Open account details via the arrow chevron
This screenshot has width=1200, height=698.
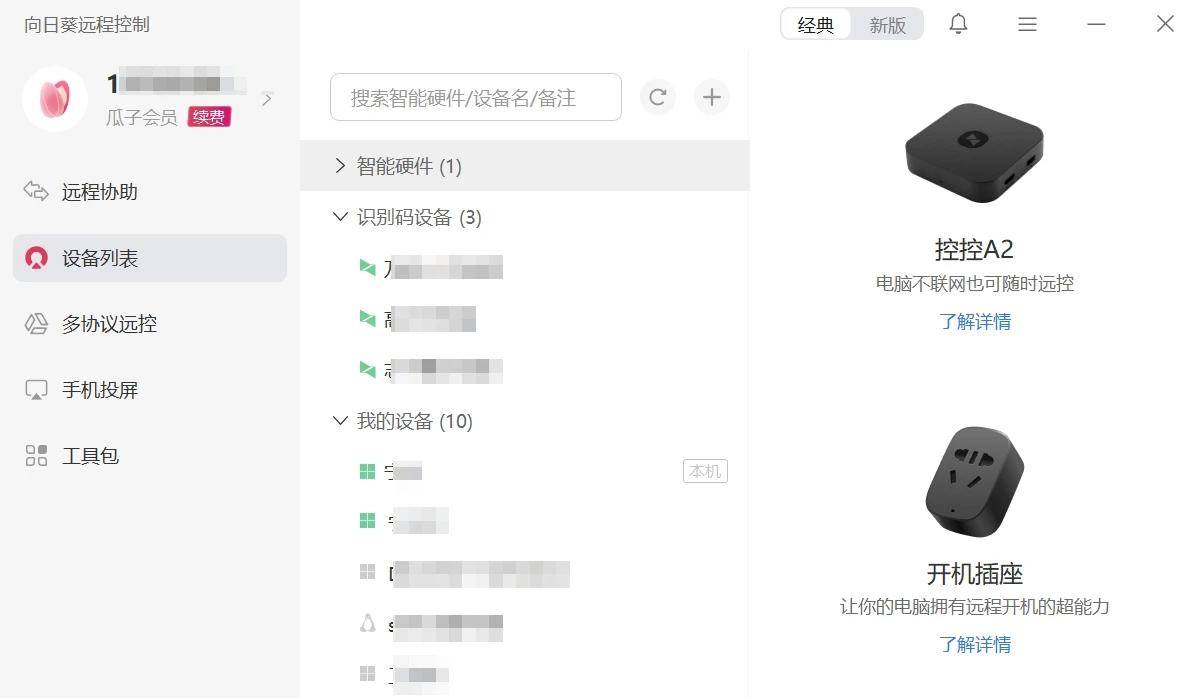click(266, 98)
